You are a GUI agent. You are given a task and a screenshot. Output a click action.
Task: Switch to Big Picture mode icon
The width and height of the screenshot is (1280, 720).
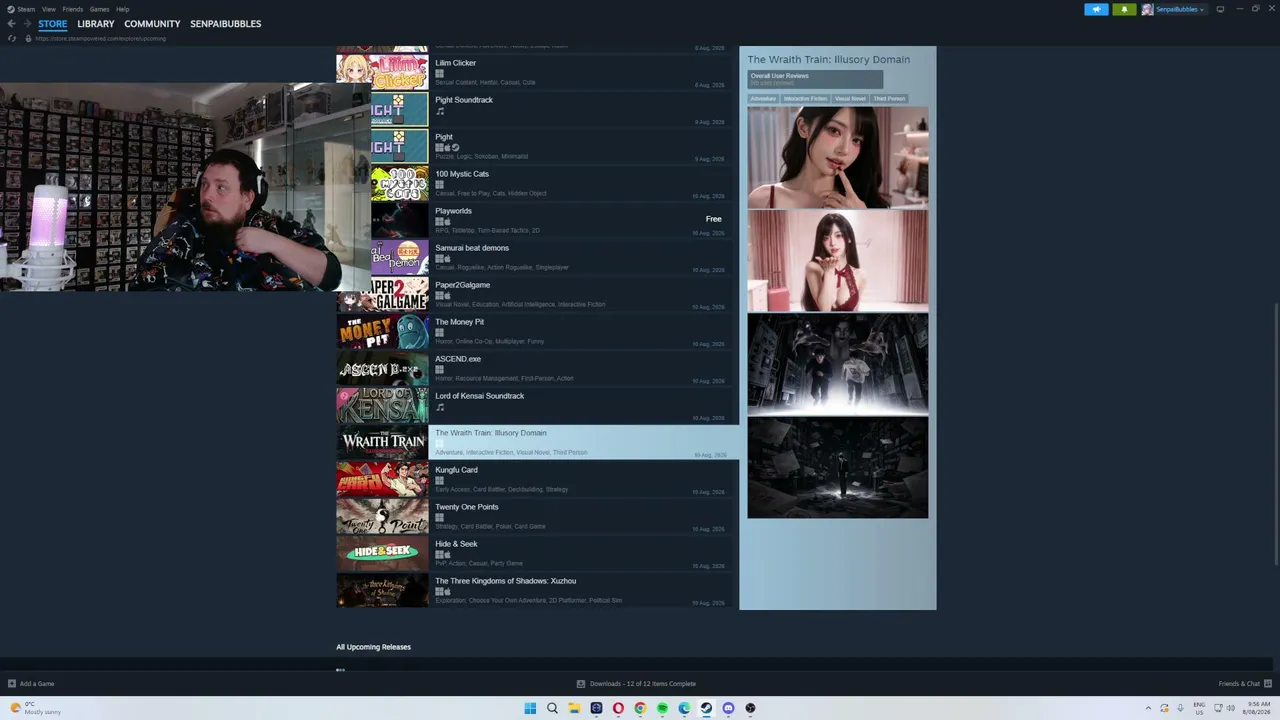tap(1220, 9)
